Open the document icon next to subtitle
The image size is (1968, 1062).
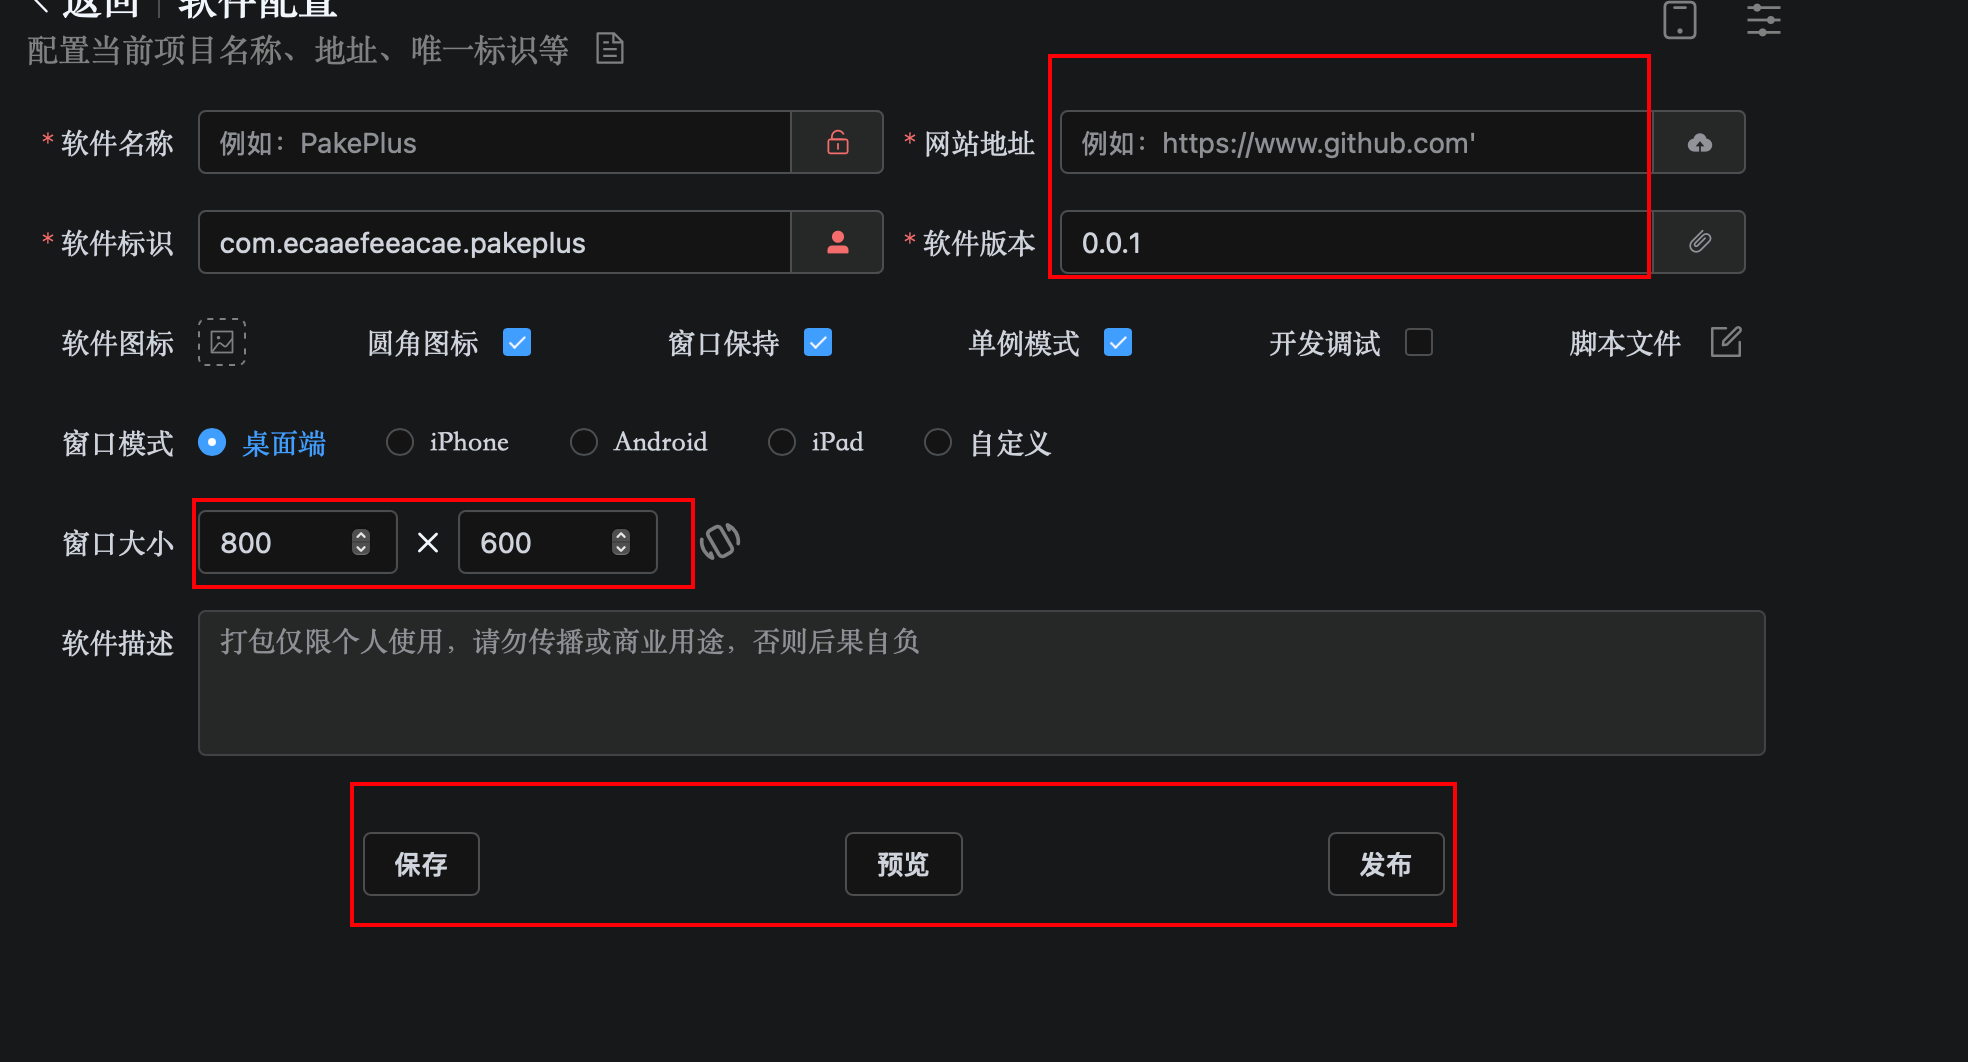pos(610,48)
